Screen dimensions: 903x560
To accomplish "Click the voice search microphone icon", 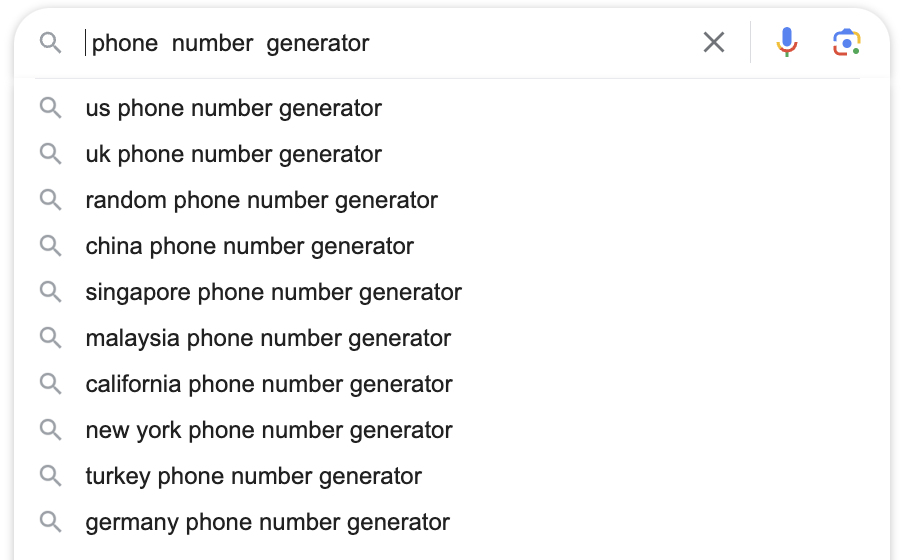I will point(787,42).
